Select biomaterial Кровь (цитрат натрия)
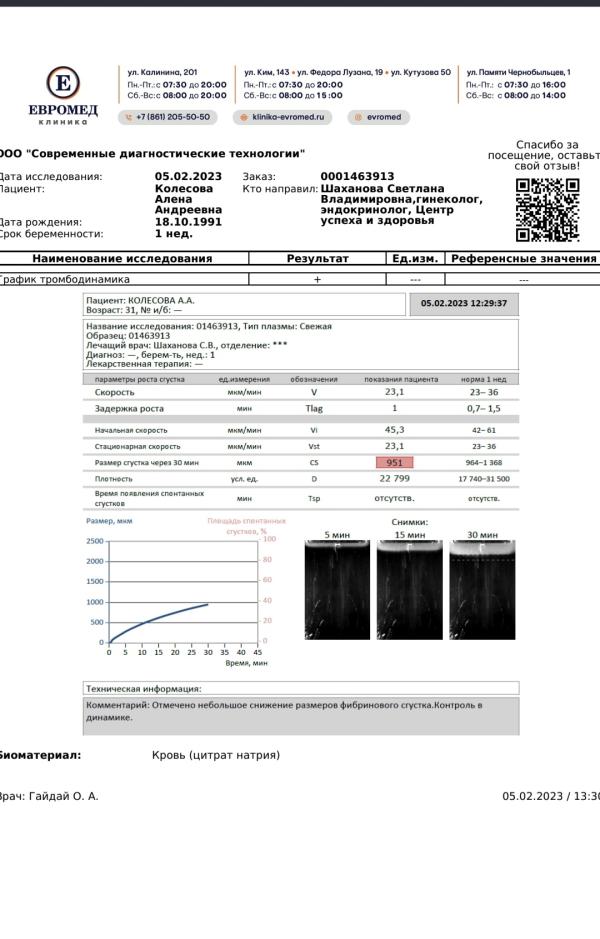600x939 pixels. pos(216,755)
